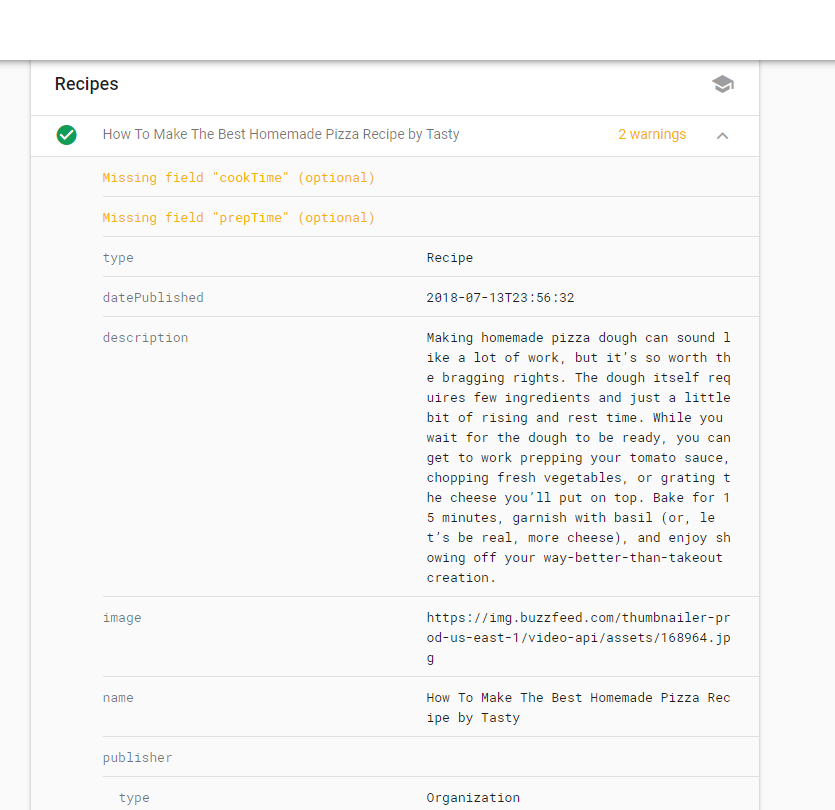This screenshot has height=810, width=835.
Task: Select the type row with value Recipe
Action: pos(430,257)
